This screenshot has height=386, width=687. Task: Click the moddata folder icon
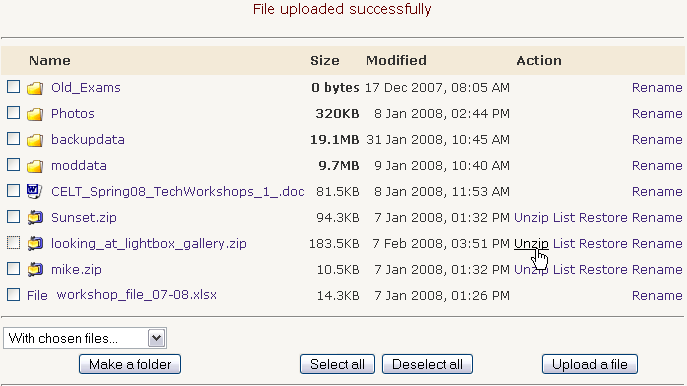click(35, 166)
